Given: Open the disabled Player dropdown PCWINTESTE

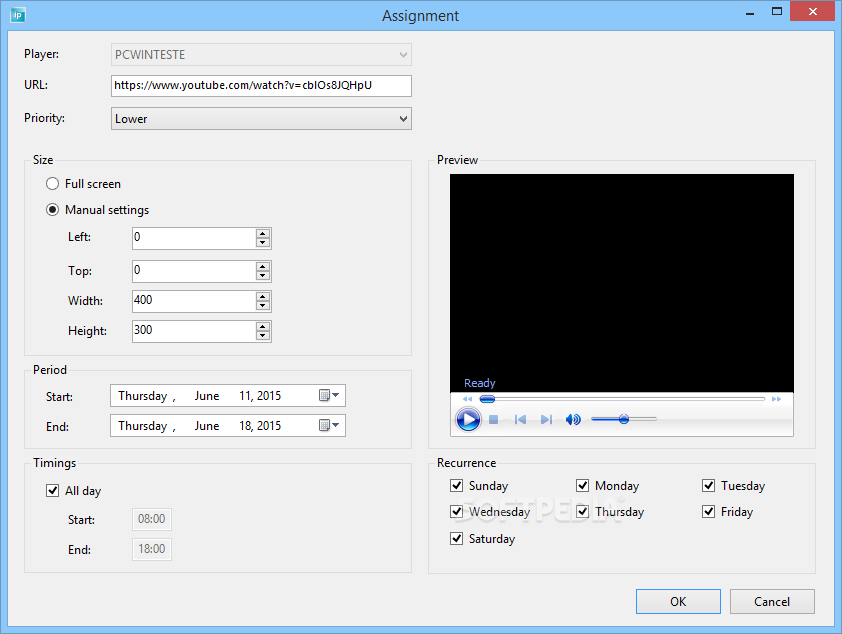Looking at the screenshot, I should [x=261, y=55].
